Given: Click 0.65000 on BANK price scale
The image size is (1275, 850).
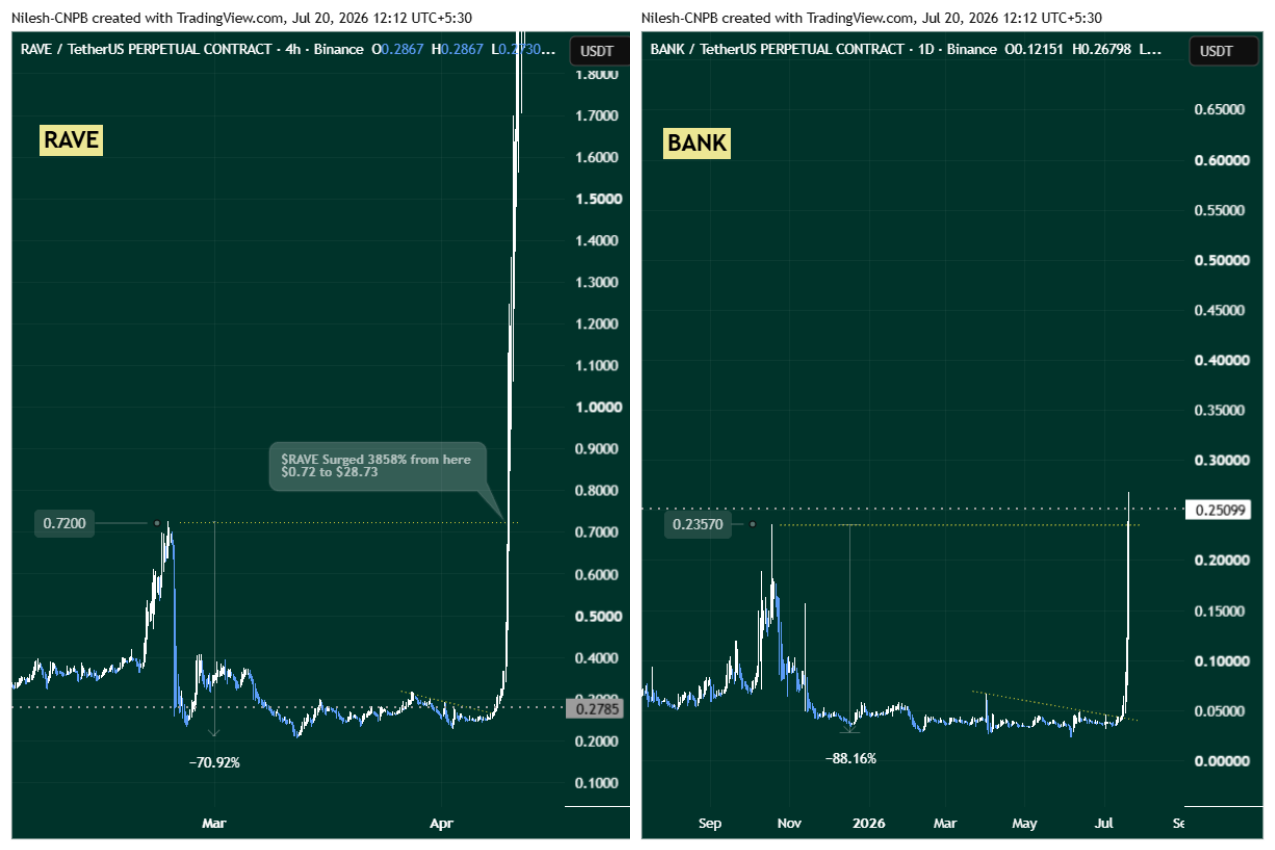Looking at the screenshot, I should [x=1220, y=110].
